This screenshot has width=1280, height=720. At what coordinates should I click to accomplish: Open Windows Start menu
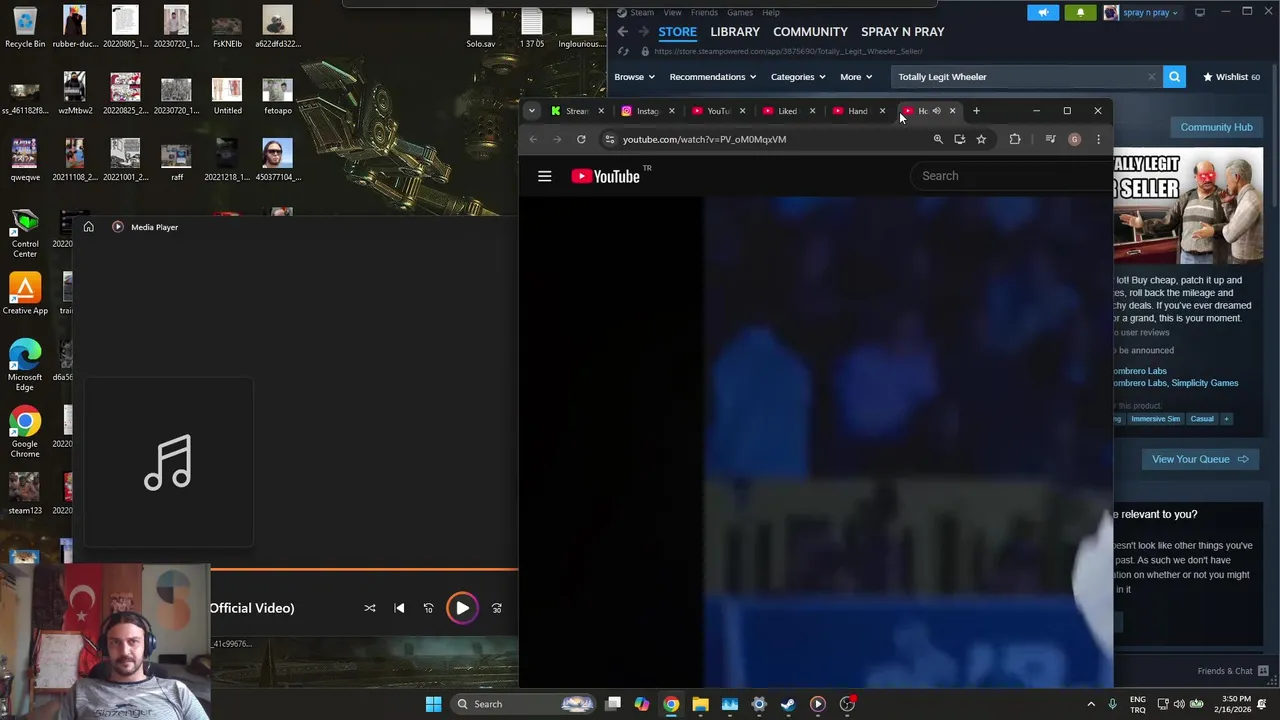[x=433, y=704]
